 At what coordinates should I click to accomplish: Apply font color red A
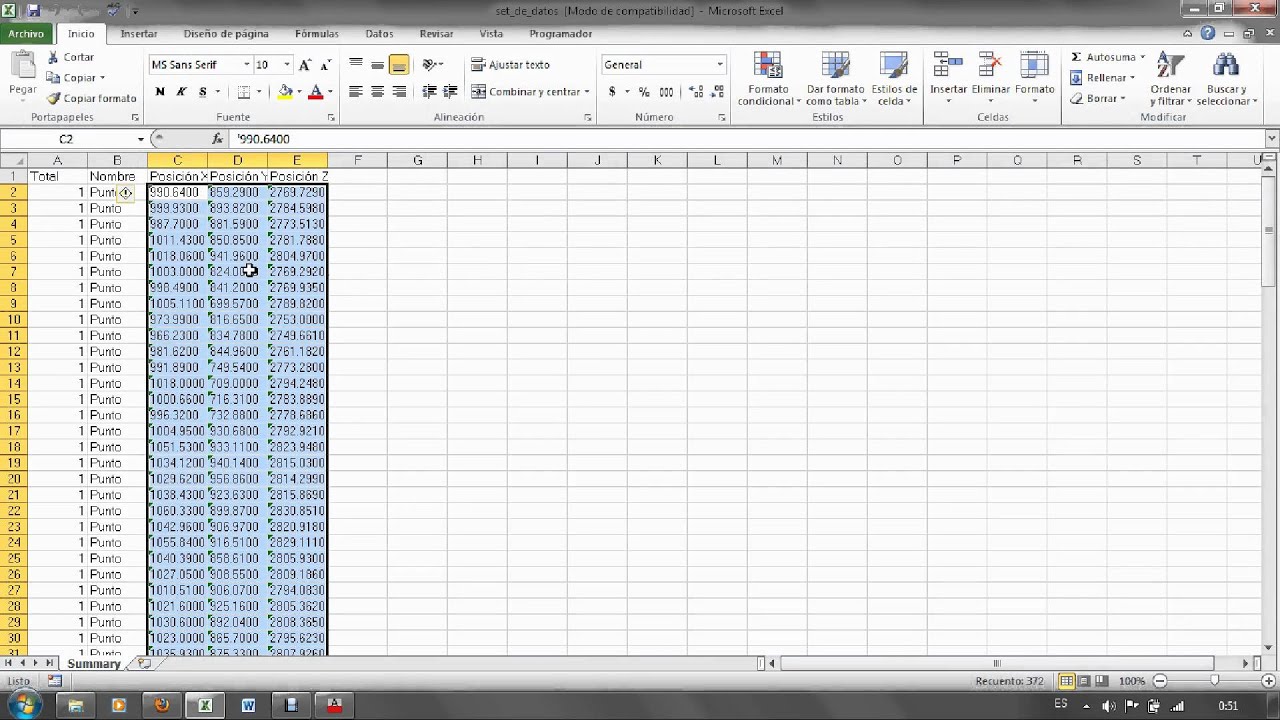(x=315, y=92)
